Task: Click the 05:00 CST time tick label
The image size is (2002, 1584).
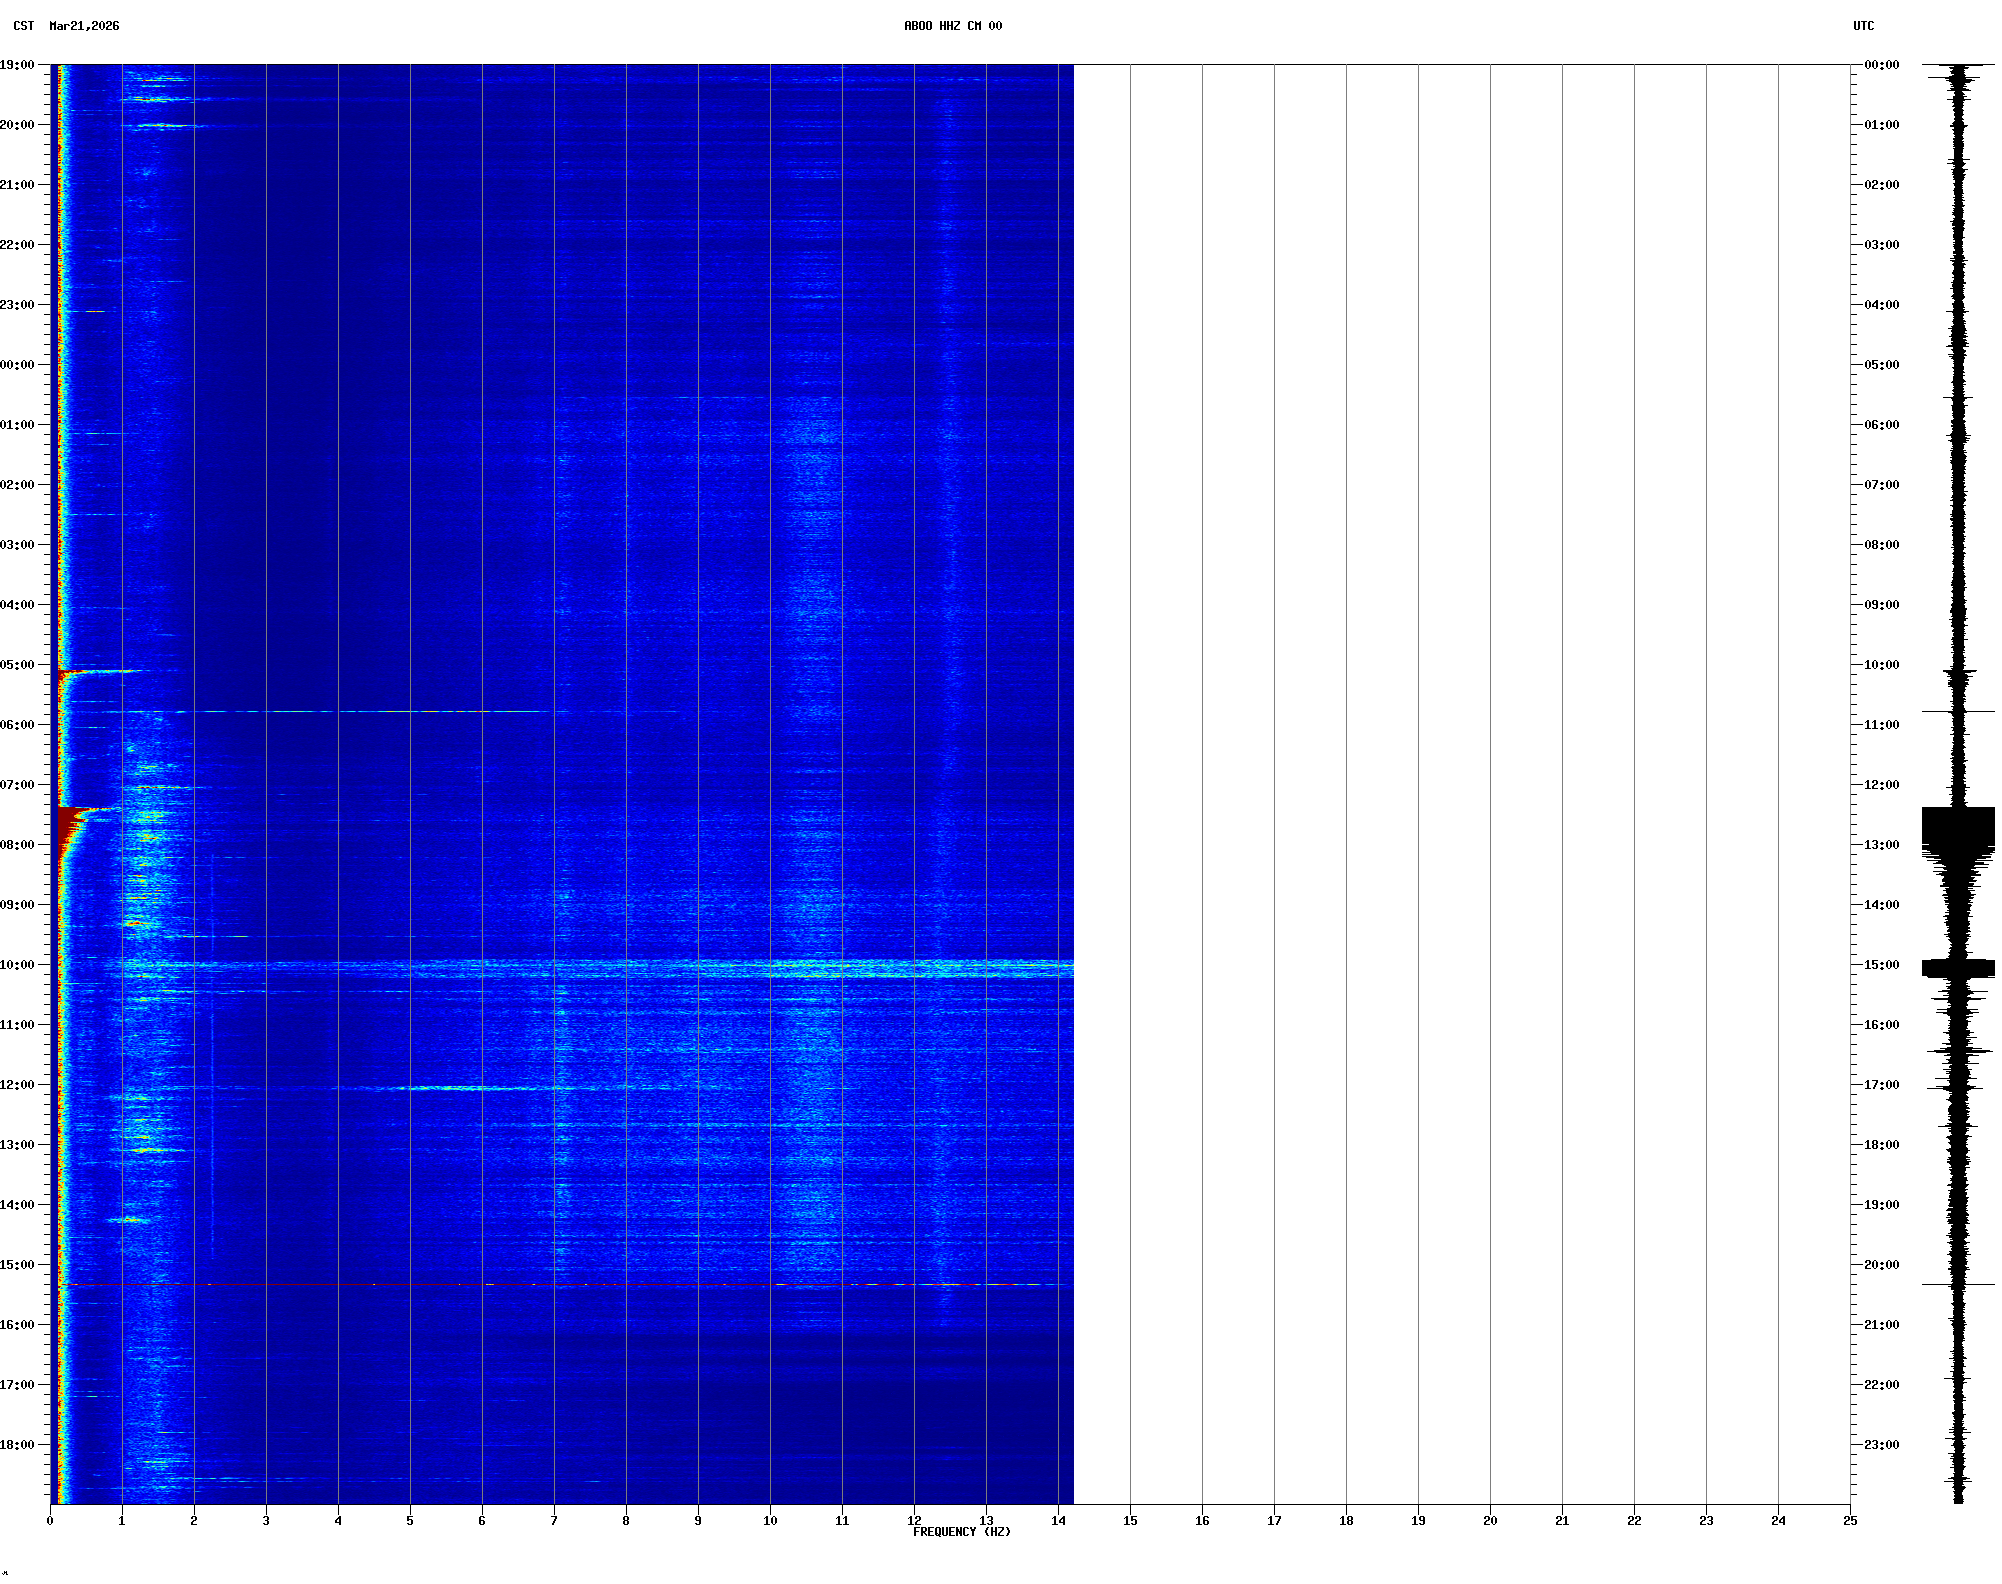Action: click(x=17, y=665)
